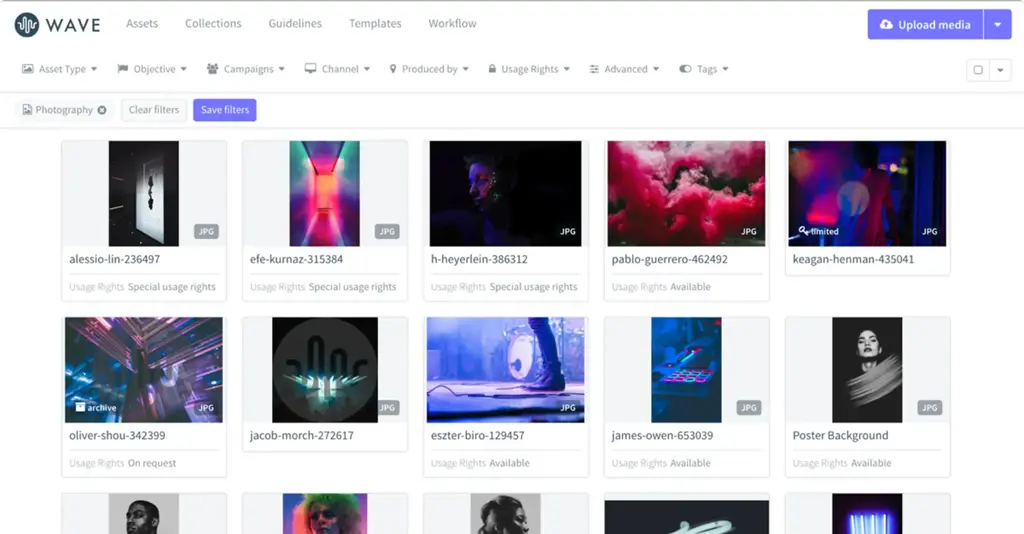Click 'Available' under james-owen-653039
1024x534 pixels.
690,463
